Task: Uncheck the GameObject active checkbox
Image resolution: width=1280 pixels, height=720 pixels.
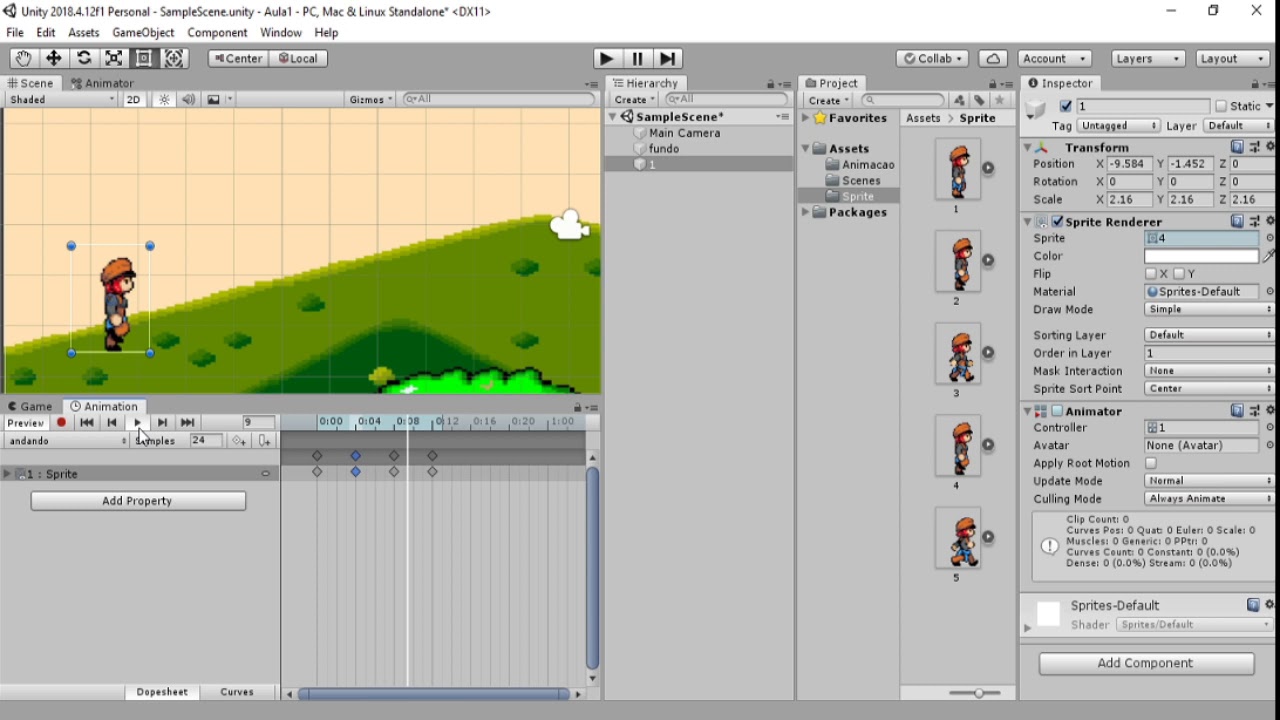Action: click(1066, 106)
